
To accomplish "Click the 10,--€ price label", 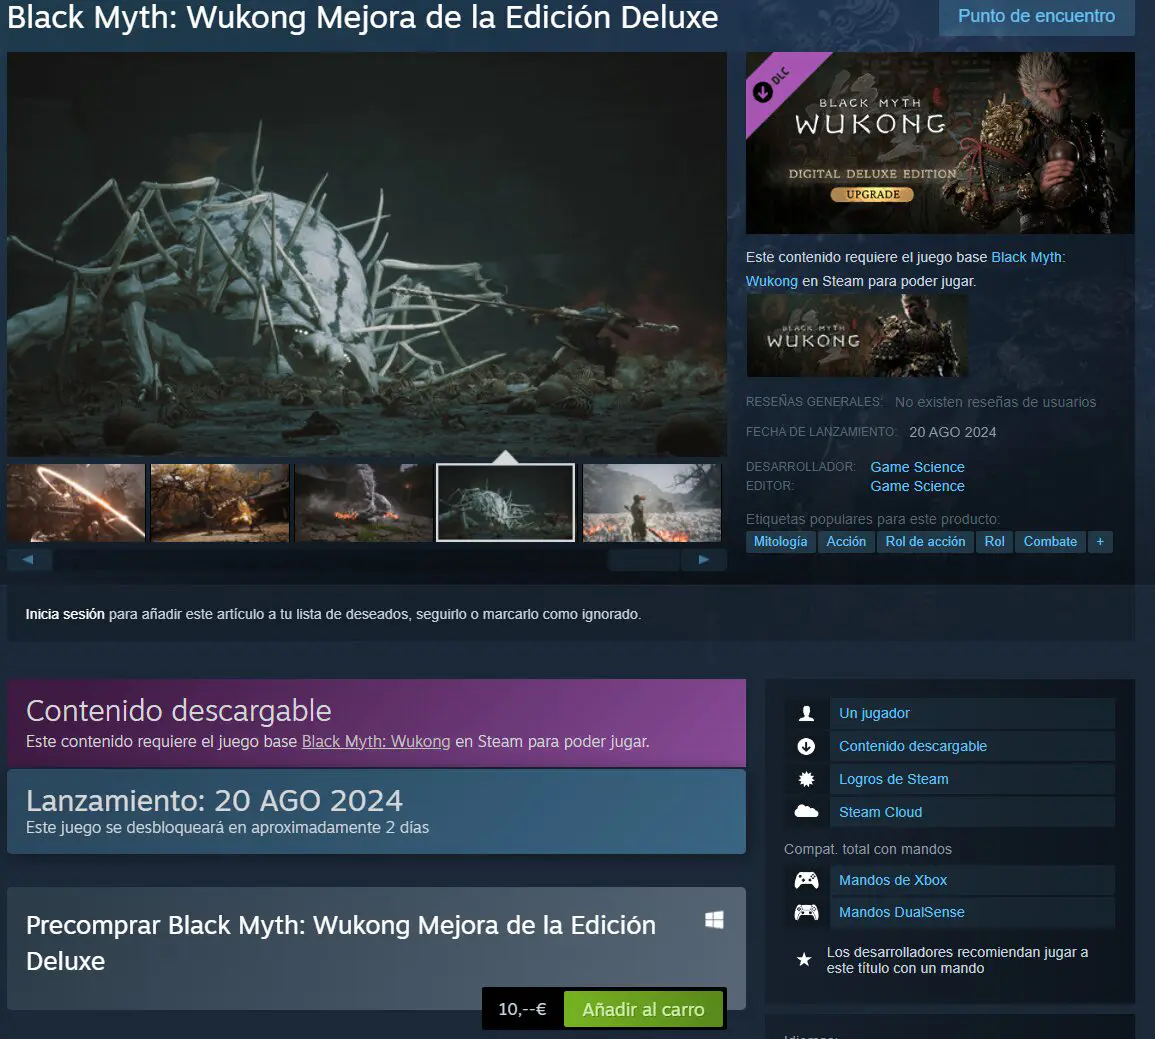I will click(522, 1009).
